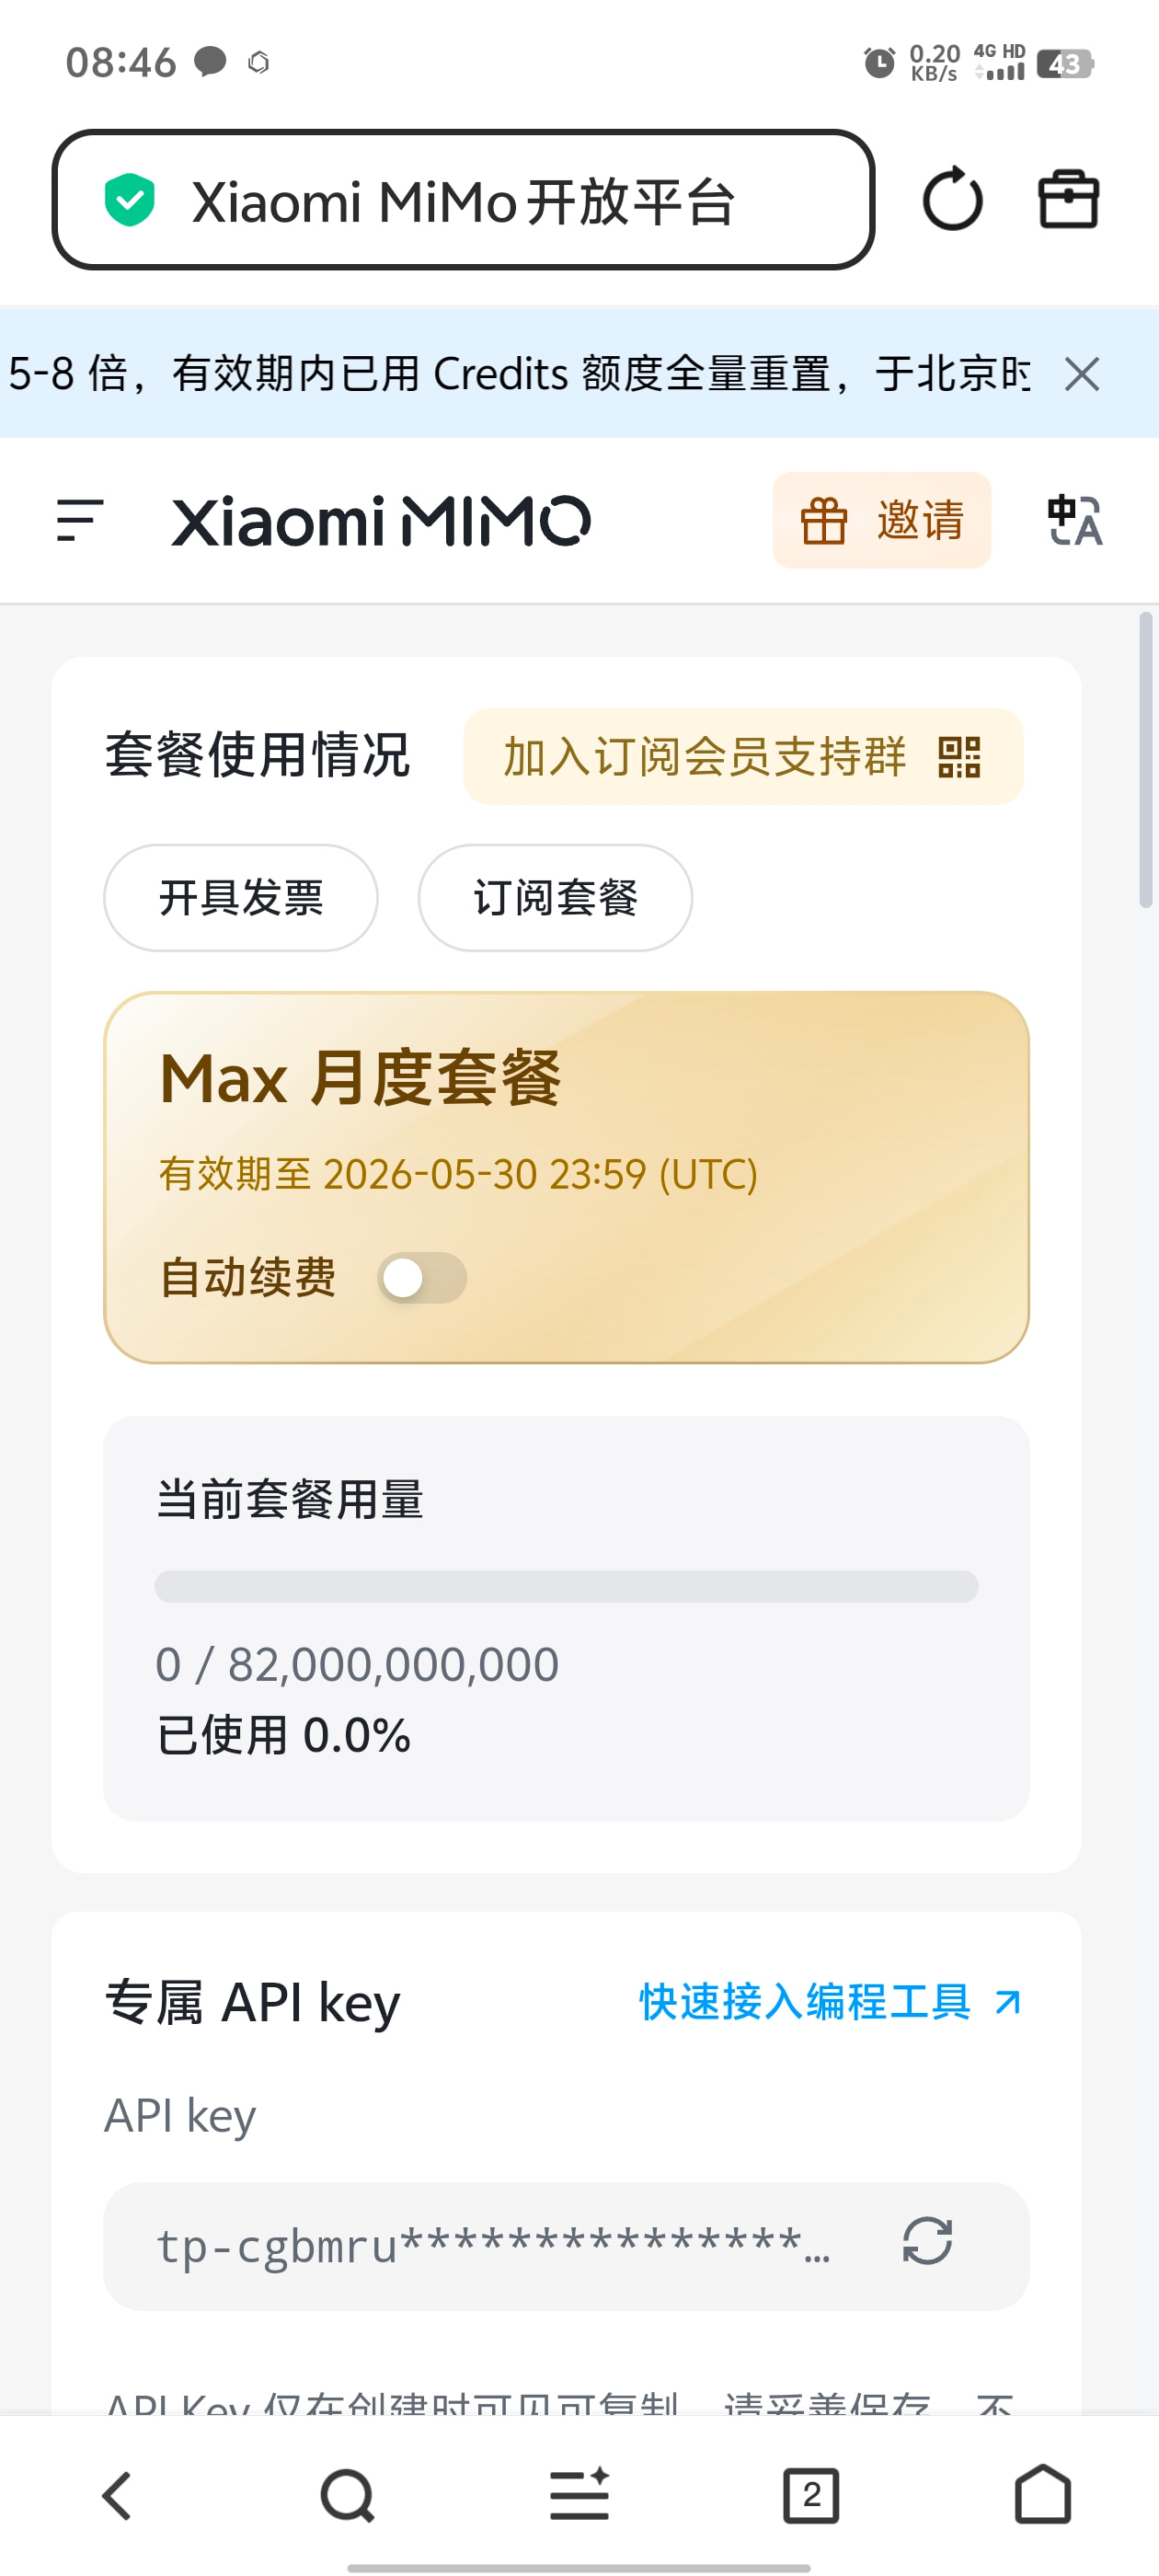Screen dimensions: 1159x2576
Task: Open the browser home icon
Action: tap(1043, 2494)
